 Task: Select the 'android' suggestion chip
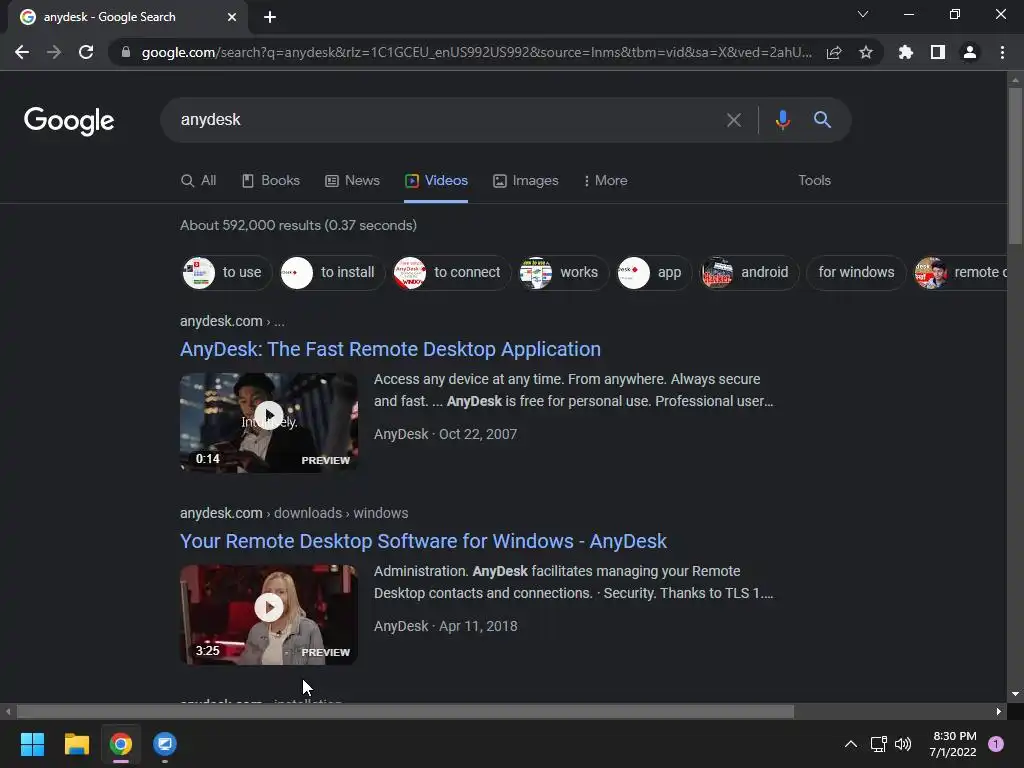[x=749, y=272]
